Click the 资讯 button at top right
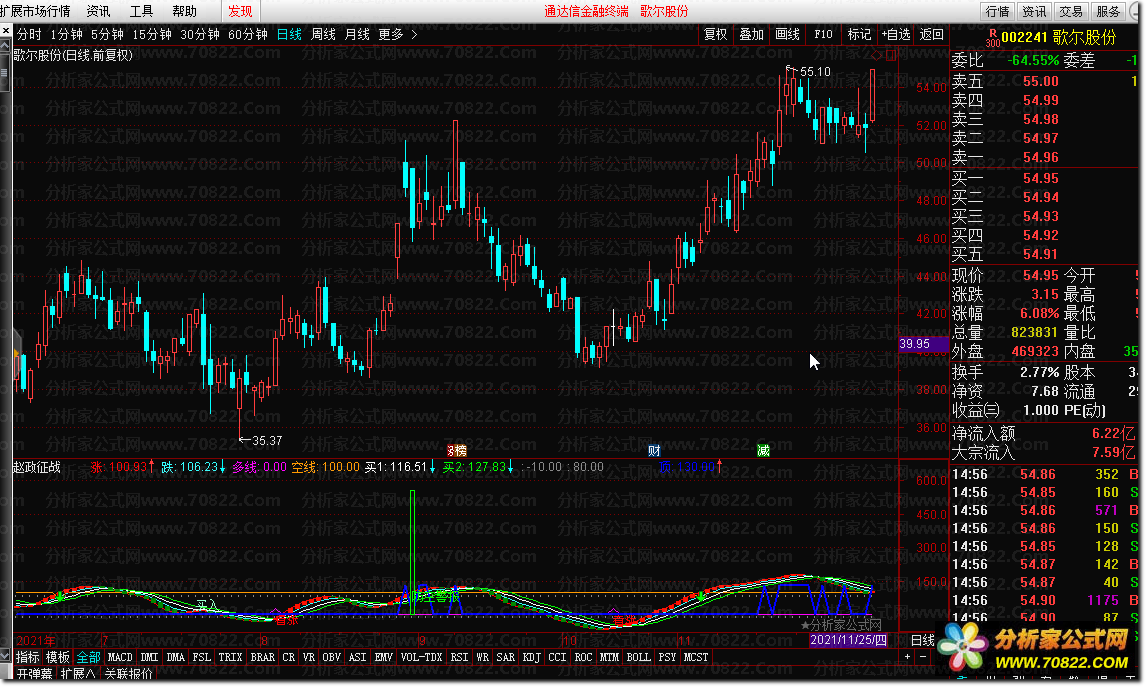Image resolution: width=1147 pixels, height=687 pixels. coord(1034,11)
